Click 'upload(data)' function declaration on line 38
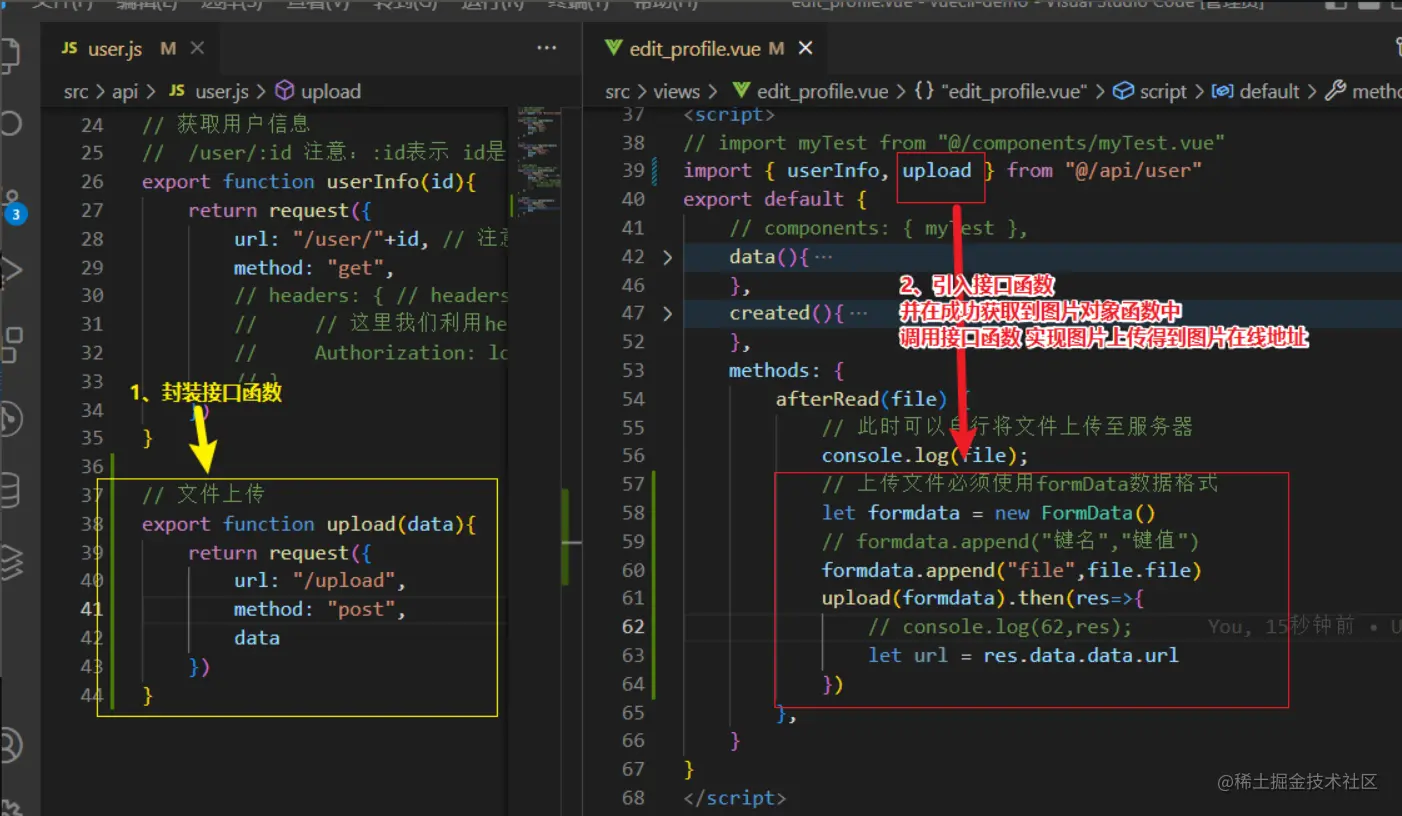This screenshot has height=816, width=1402. [396, 524]
